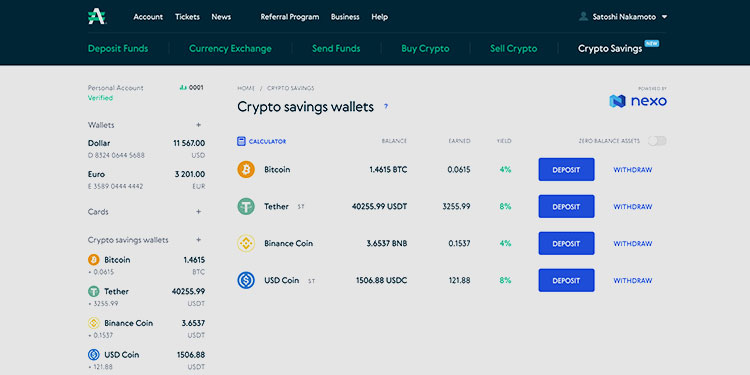Screen dimensions: 750x375
Task: Withdraw from the USD Coin savings wallet
Action: [x=632, y=280]
